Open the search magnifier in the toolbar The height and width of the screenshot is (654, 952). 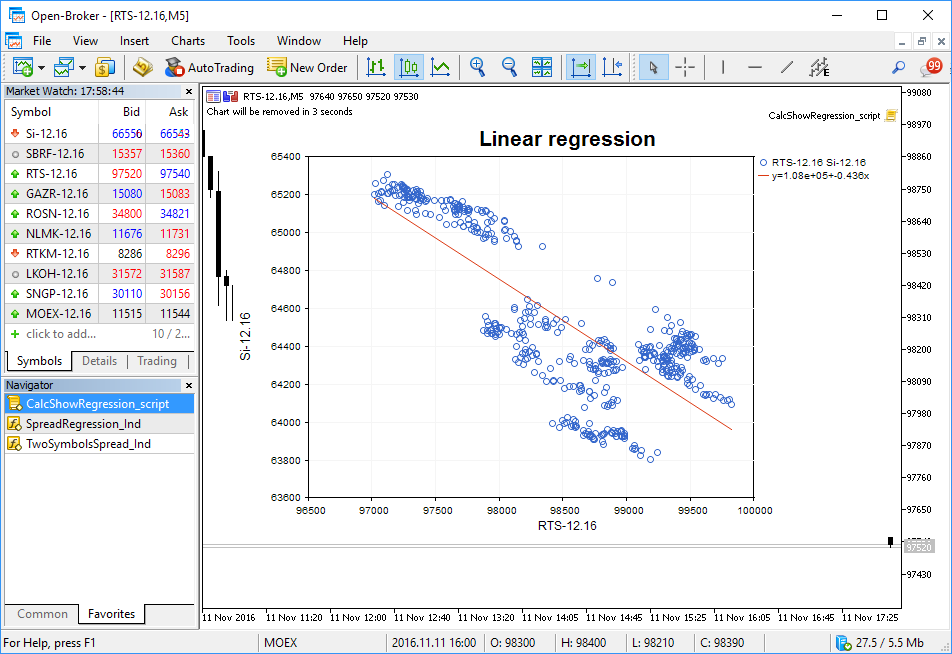[898, 67]
